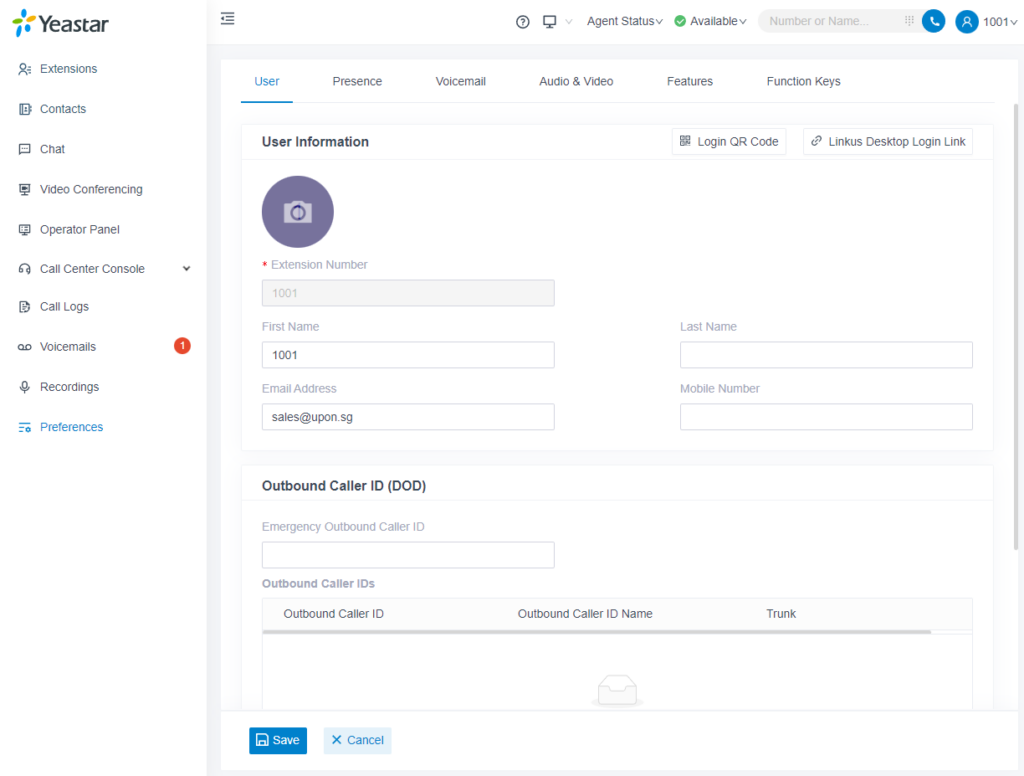The height and width of the screenshot is (776, 1024).
Task: Open Voicemails in the sidebar
Action: [68, 347]
